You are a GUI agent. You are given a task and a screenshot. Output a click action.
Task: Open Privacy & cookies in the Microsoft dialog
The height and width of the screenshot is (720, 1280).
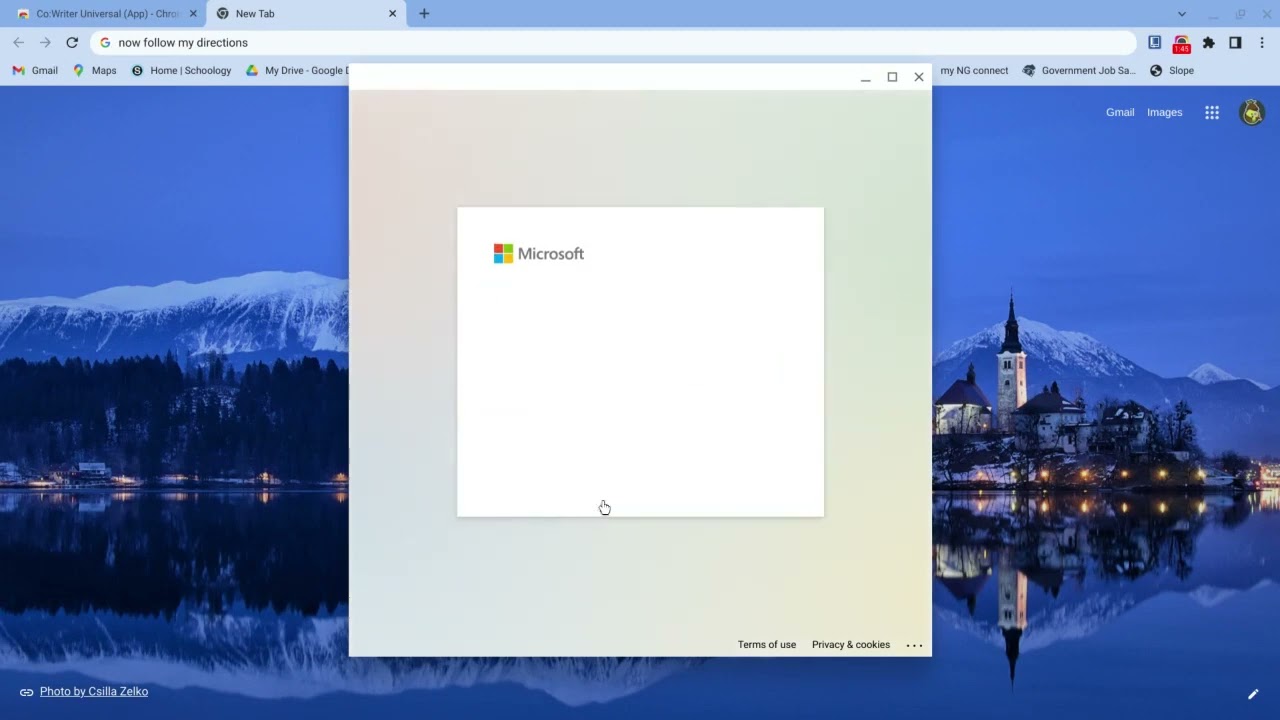point(851,645)
